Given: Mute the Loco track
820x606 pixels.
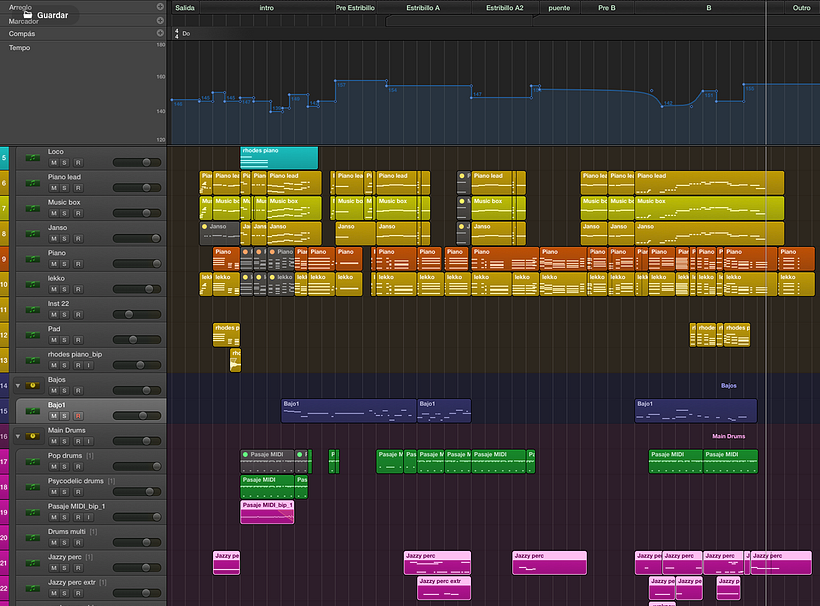Looking at the screenshot, I should [x=54, y=163].
